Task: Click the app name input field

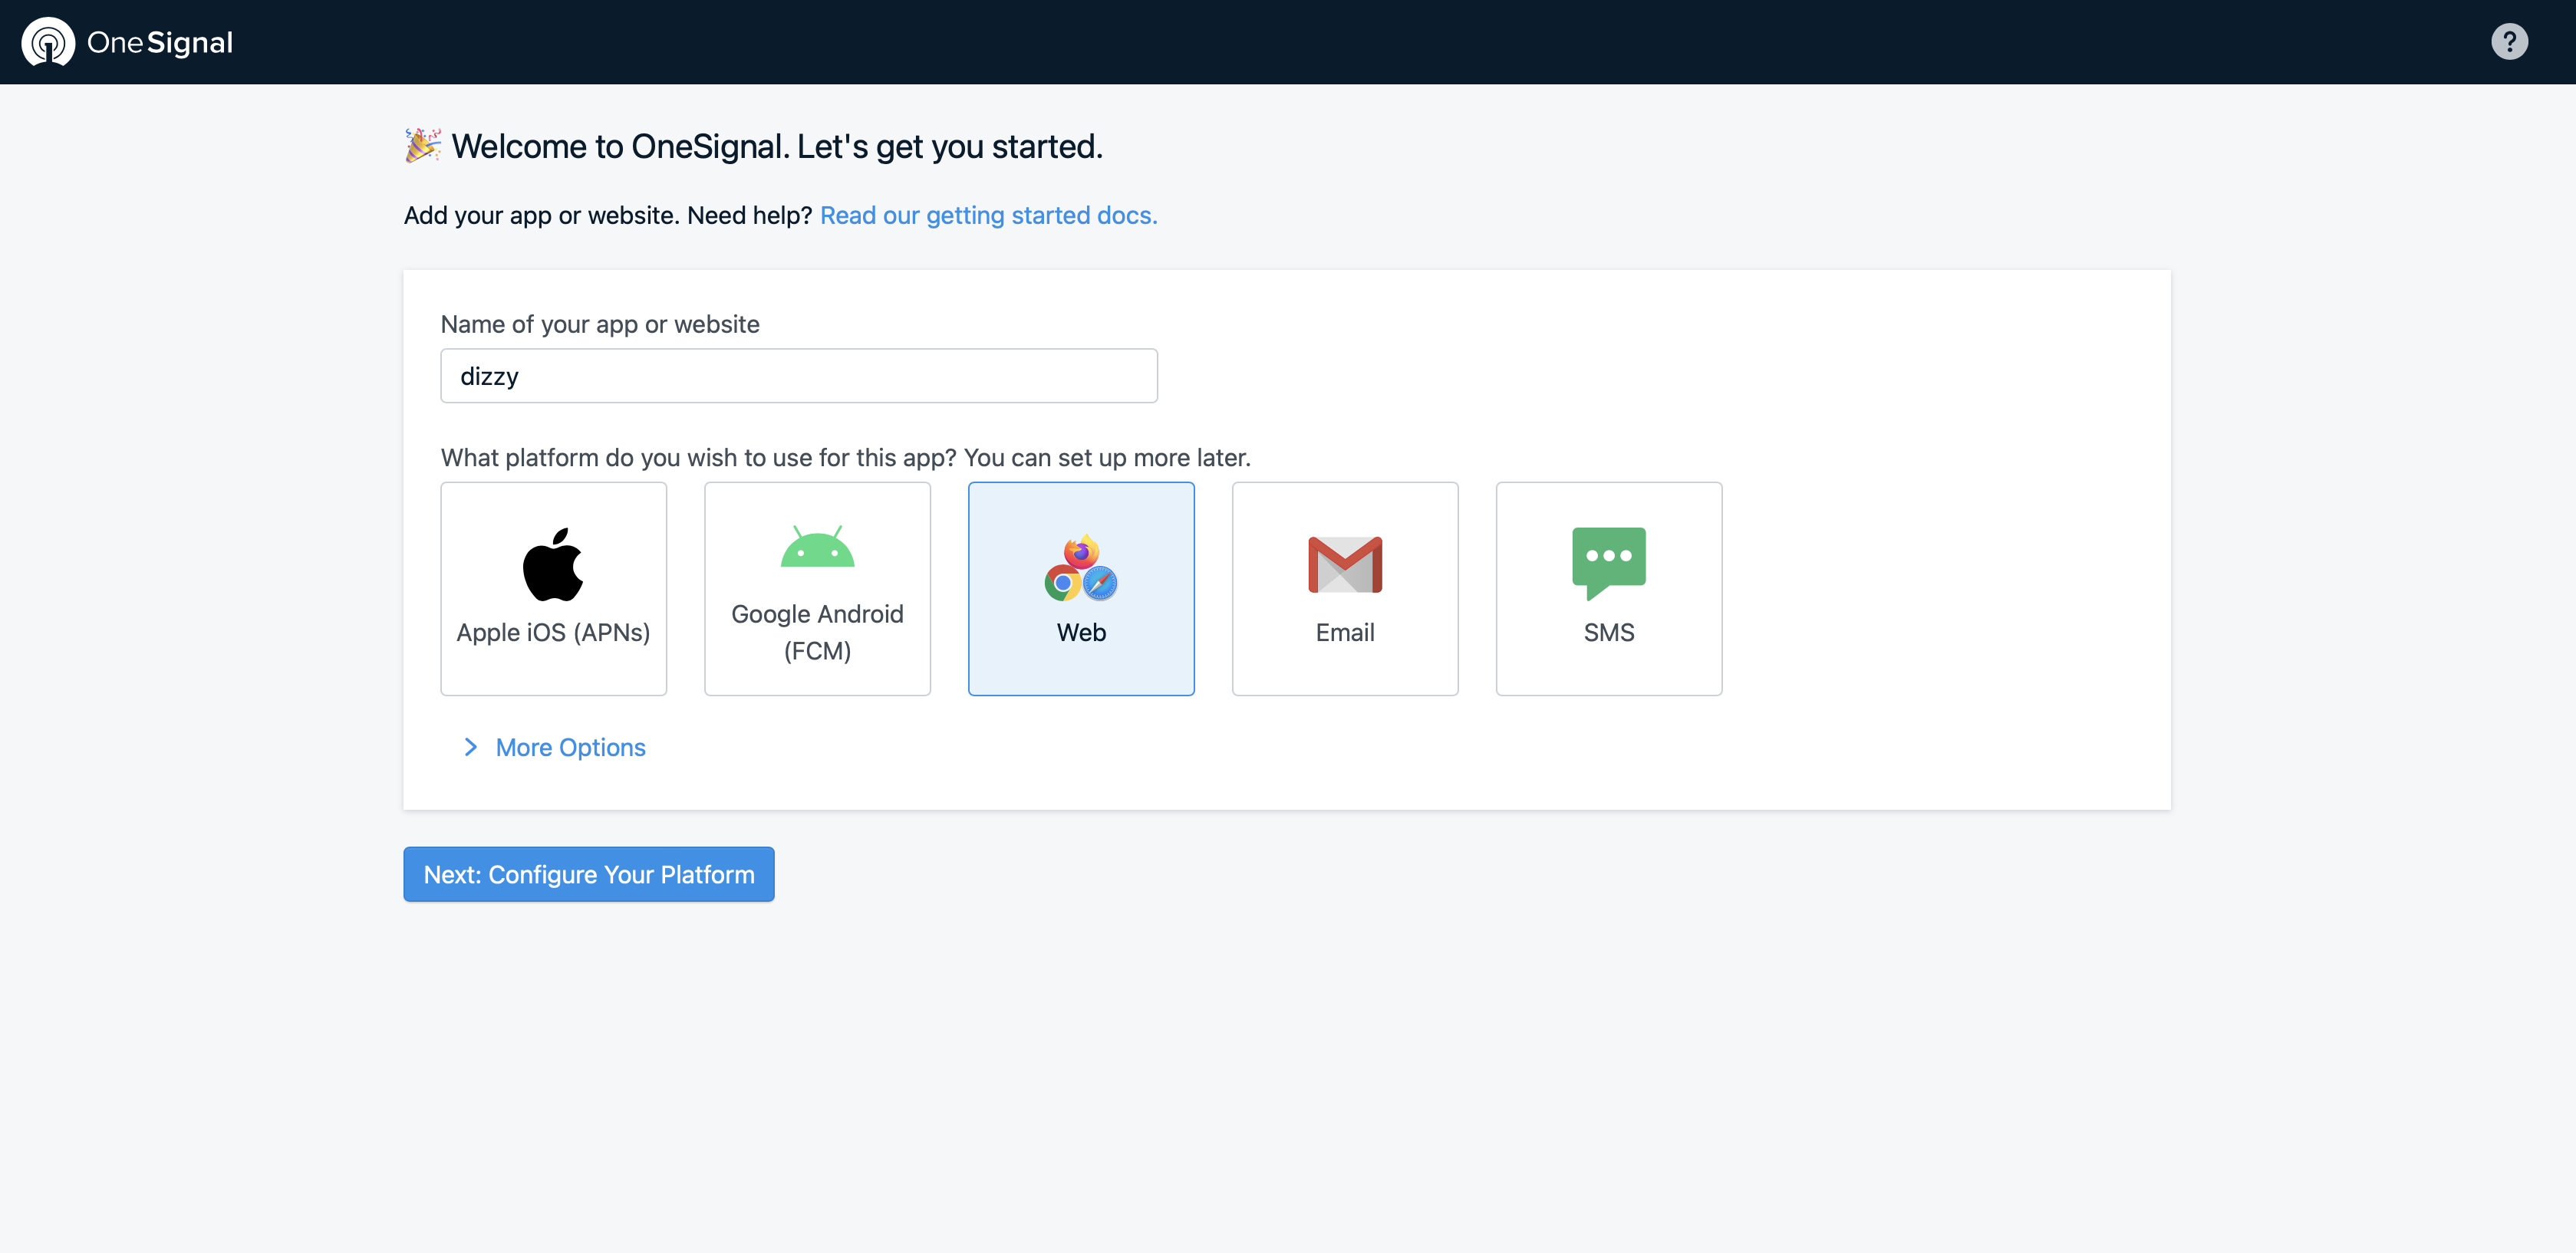Action: tap(798, 376)
